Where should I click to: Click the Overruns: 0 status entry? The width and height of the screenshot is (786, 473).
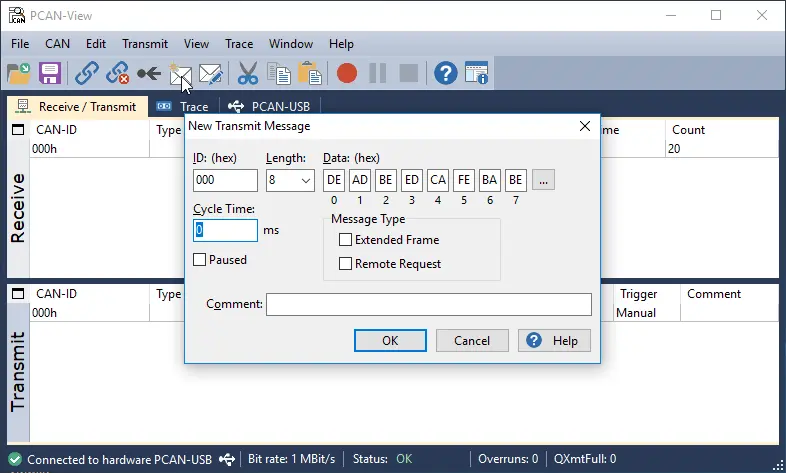[x=508, y=459]
